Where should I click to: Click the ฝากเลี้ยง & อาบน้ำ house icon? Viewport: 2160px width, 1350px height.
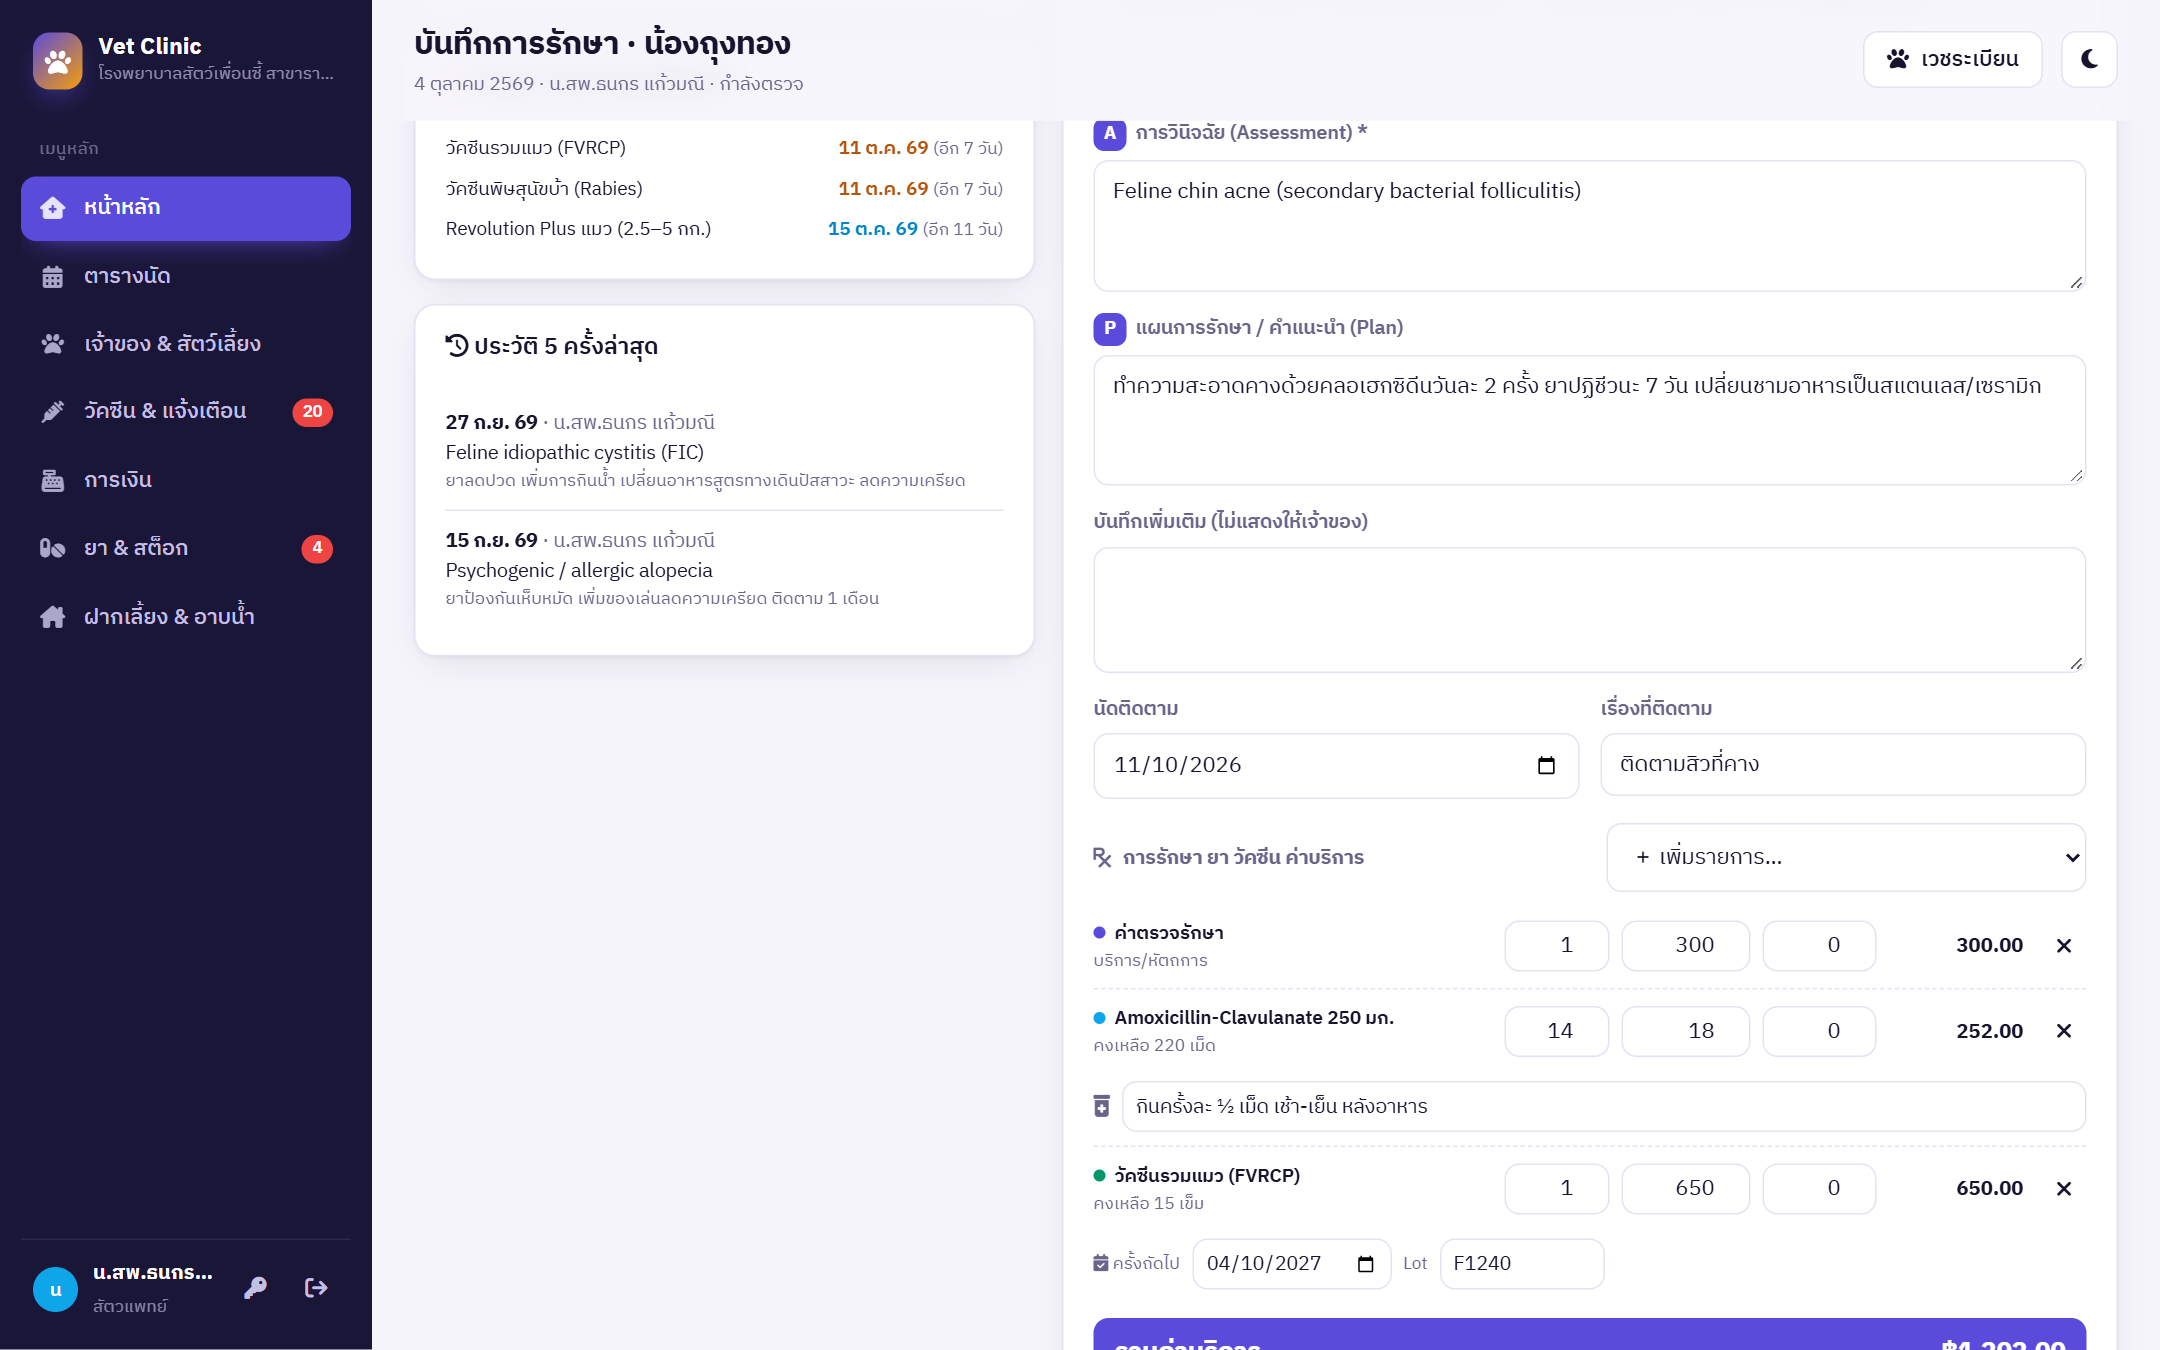tap(53, 617)
